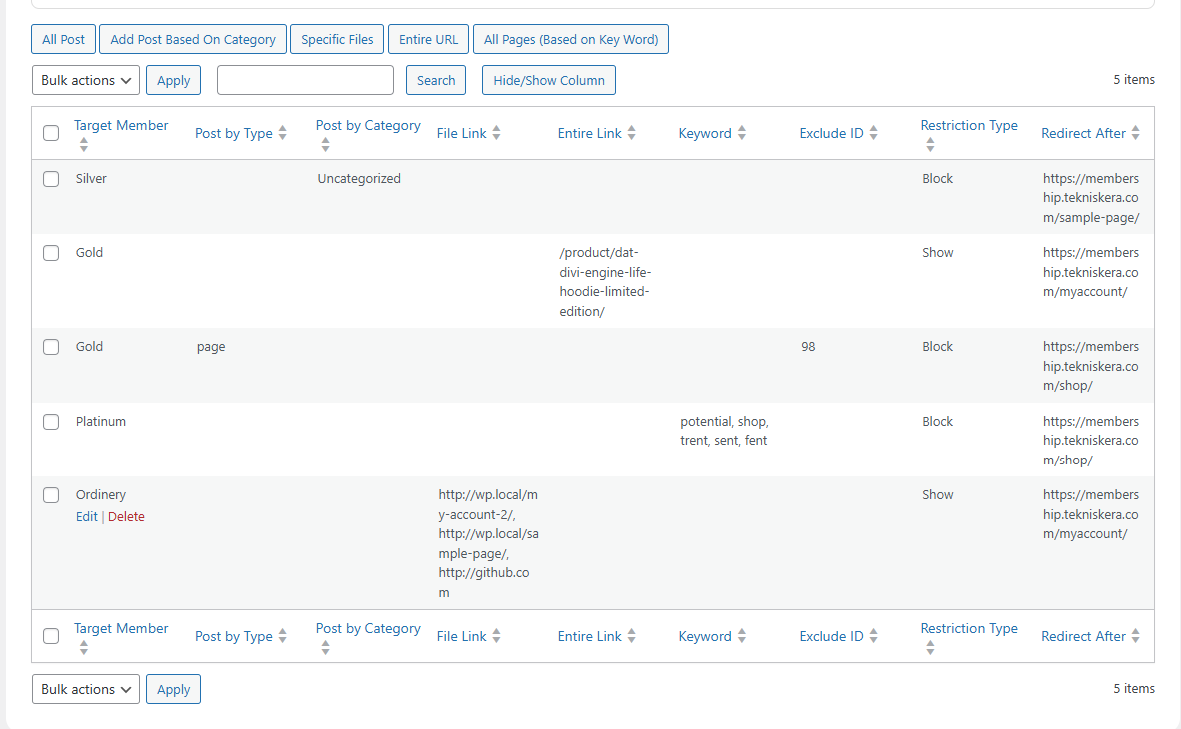Switch to the All Post tab
Image resolution: width=1181 pixels, height=729 pixels.
pyautogui.click(x=63, y=39)
